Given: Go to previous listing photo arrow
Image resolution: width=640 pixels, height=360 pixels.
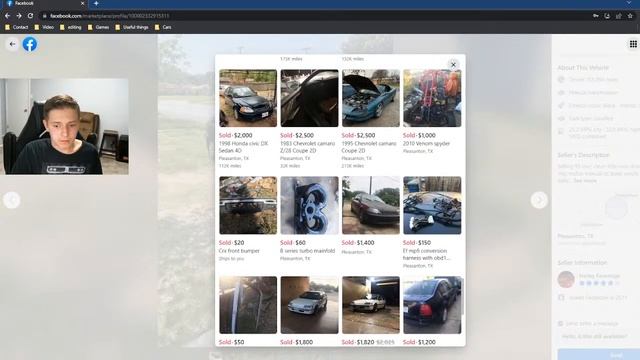Looking at the screenshot, I should coord(11,200).
